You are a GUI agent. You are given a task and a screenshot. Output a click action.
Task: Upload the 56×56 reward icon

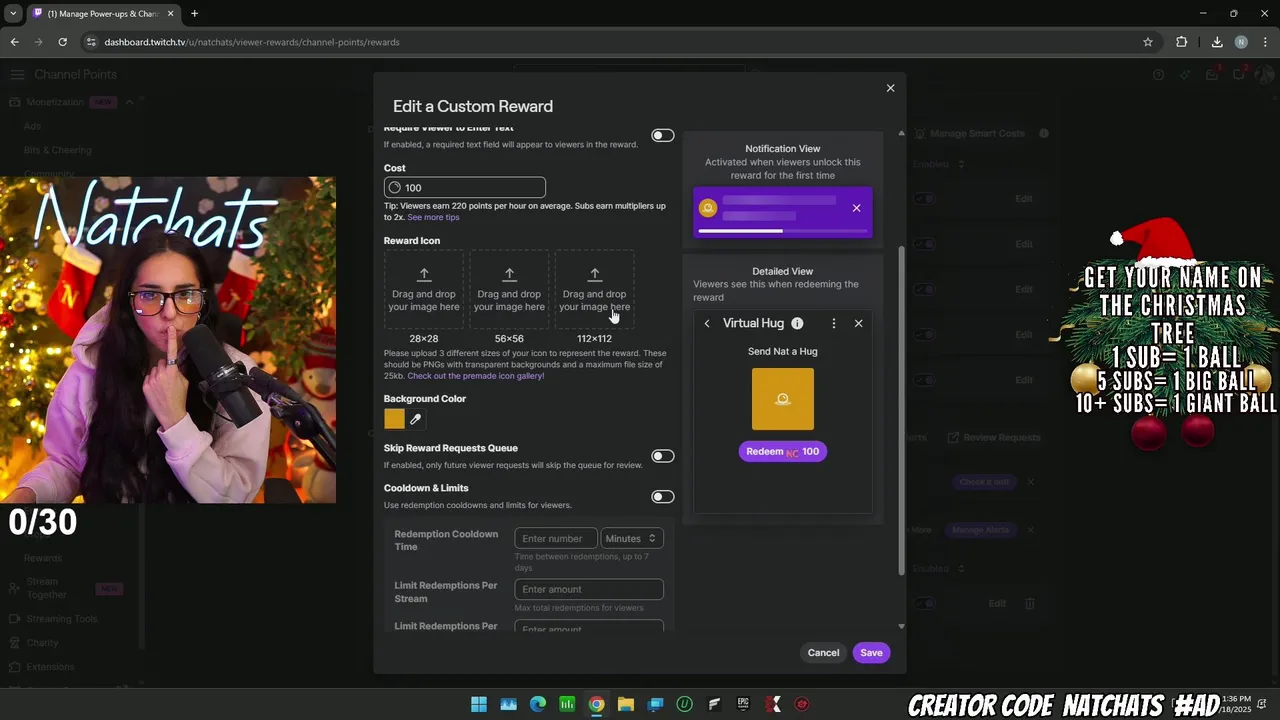click(509, 290)
